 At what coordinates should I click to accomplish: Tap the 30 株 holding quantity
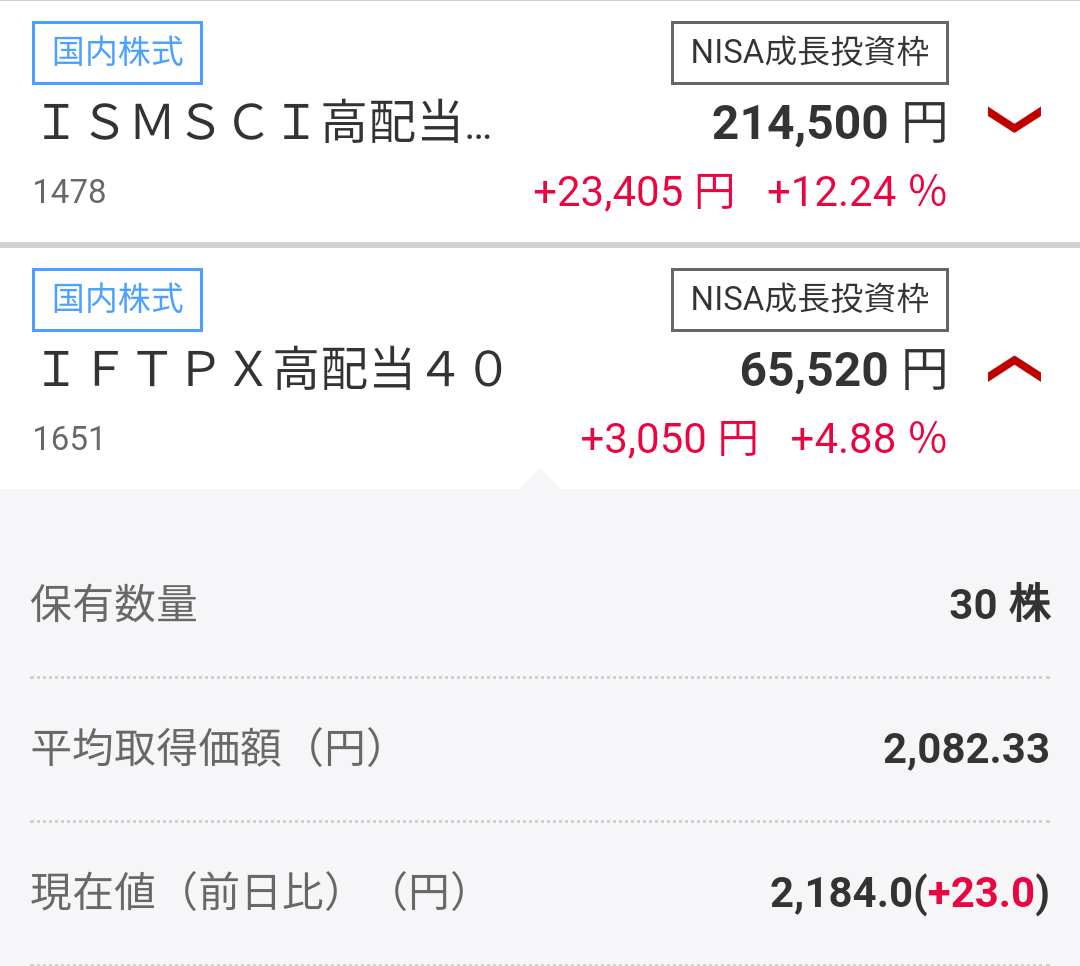tap(999, 605)
